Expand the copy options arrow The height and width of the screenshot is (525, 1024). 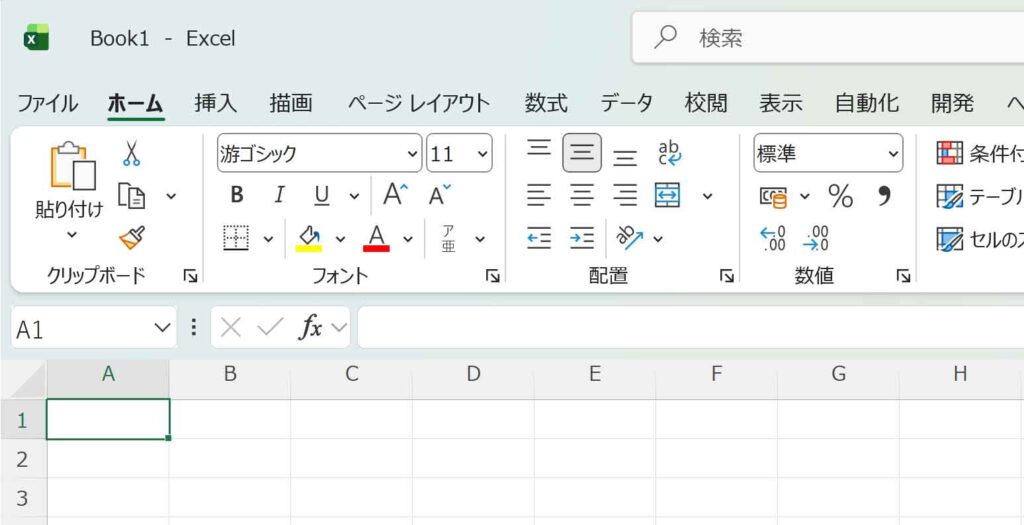(x=171, y=195)
